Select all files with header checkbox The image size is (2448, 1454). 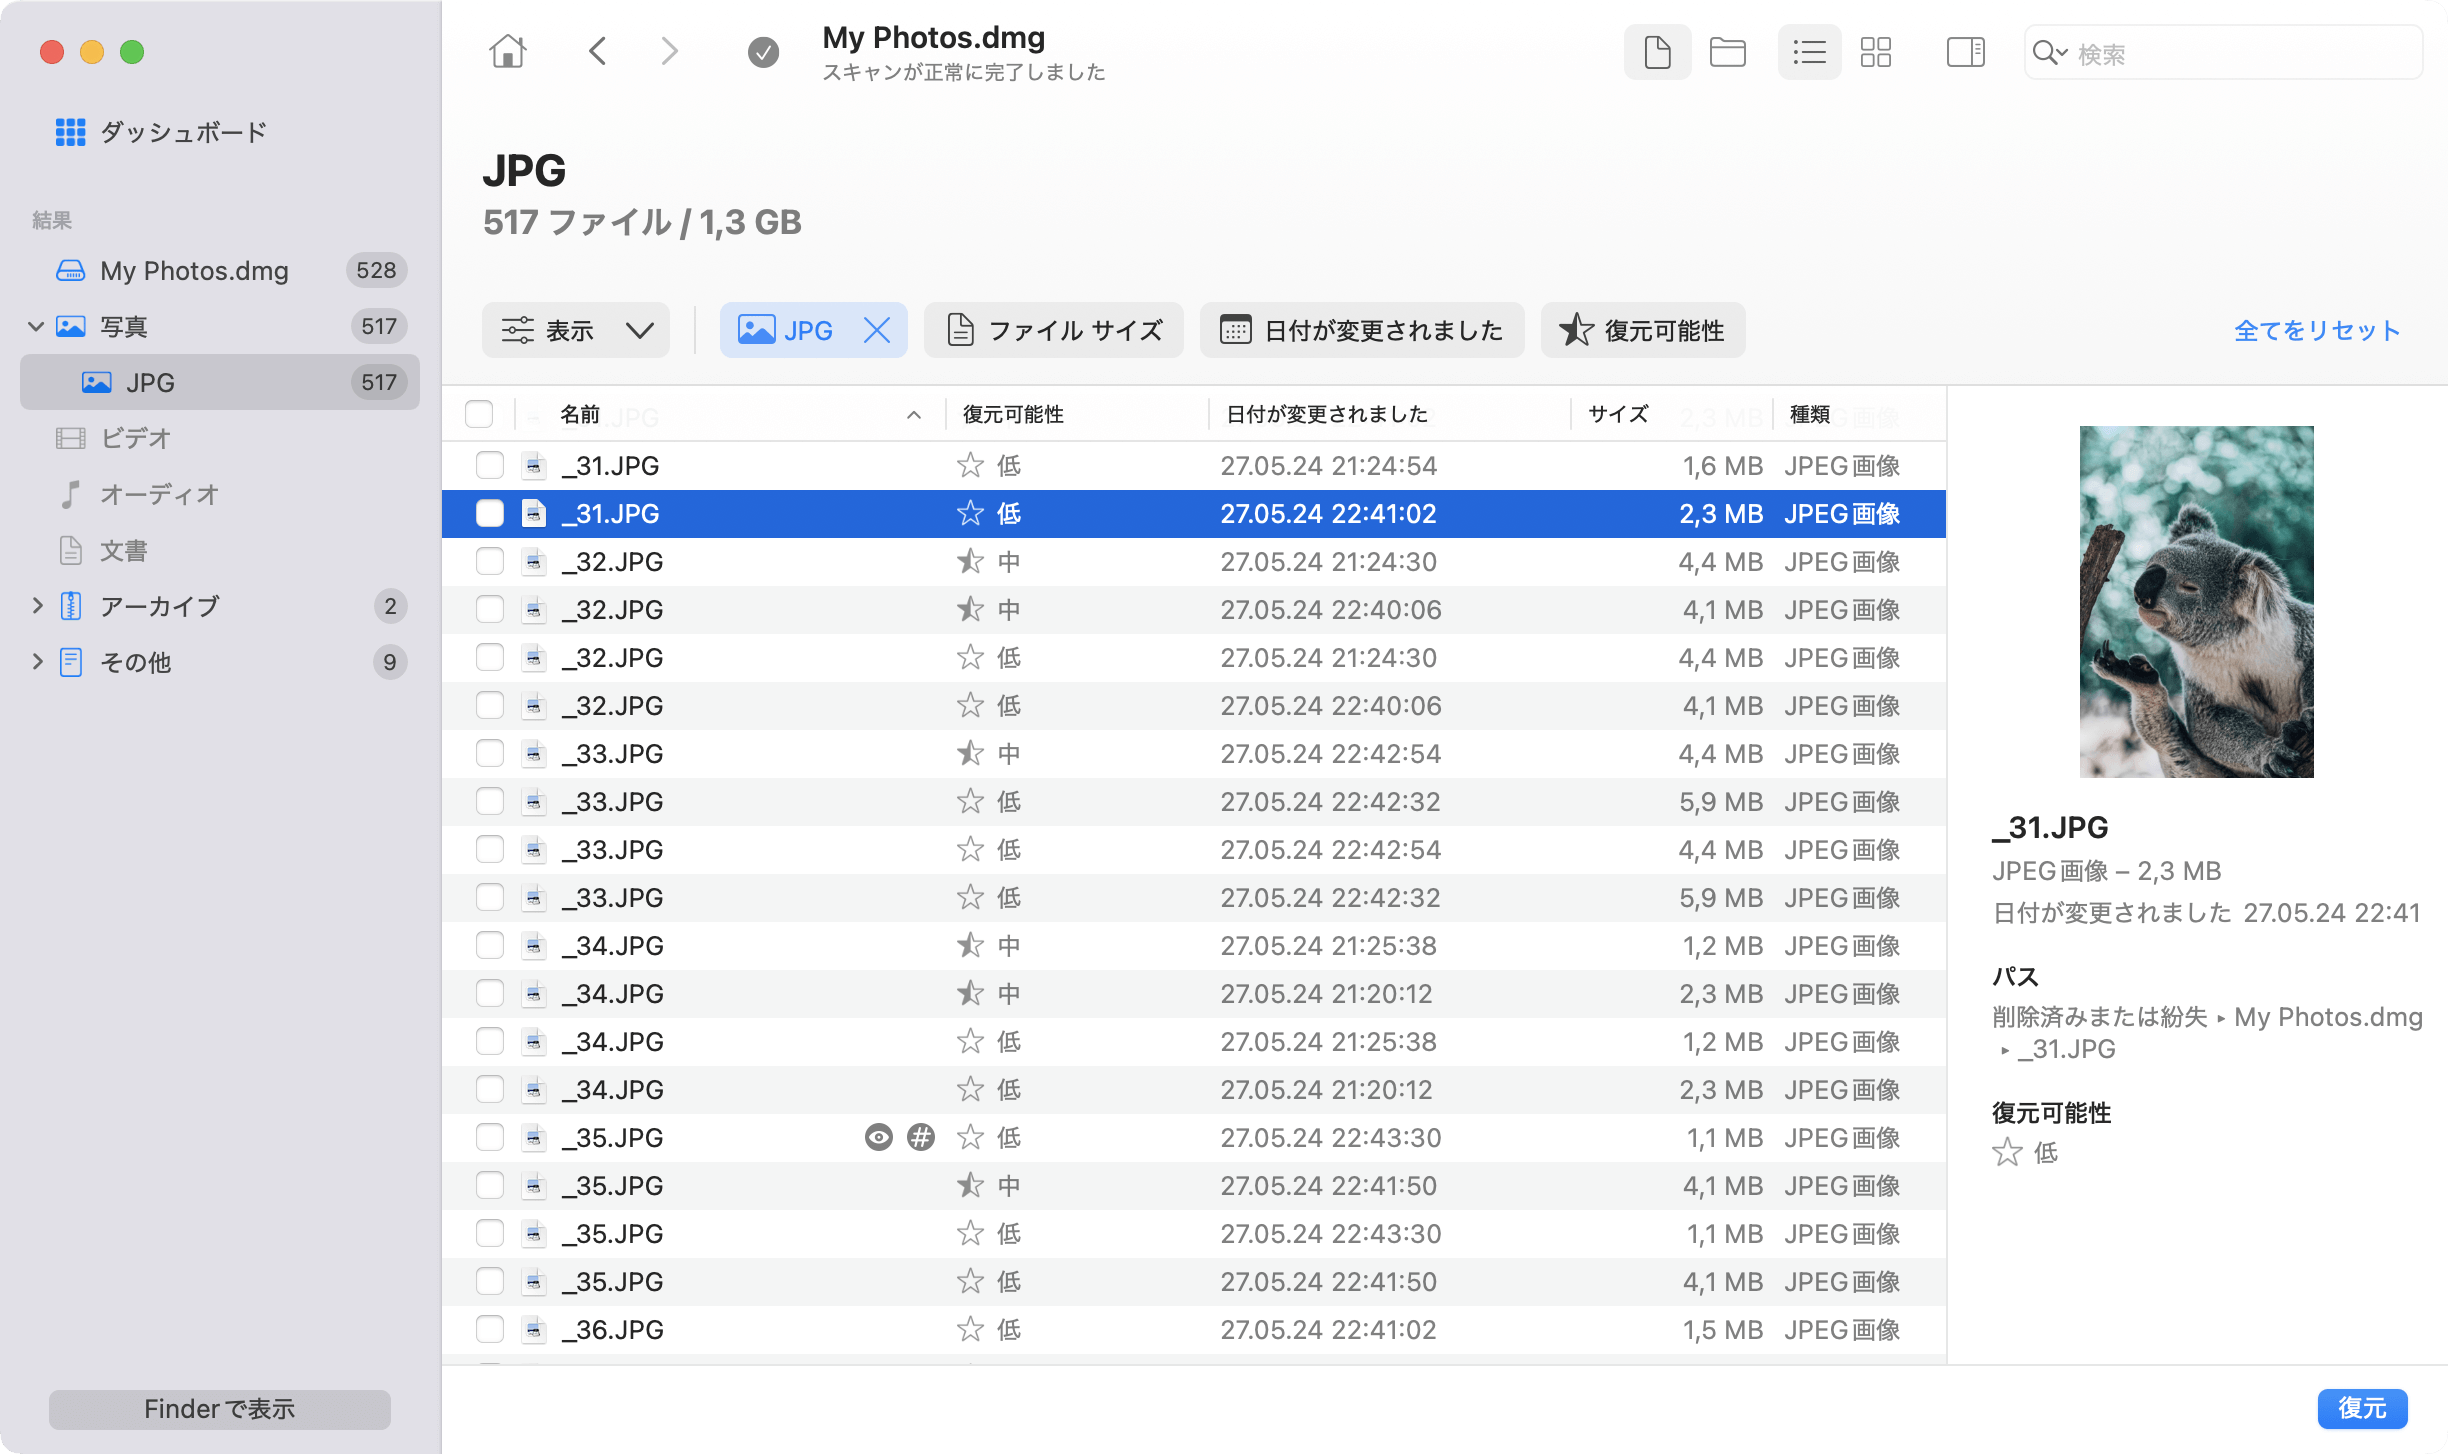point(479,414)
